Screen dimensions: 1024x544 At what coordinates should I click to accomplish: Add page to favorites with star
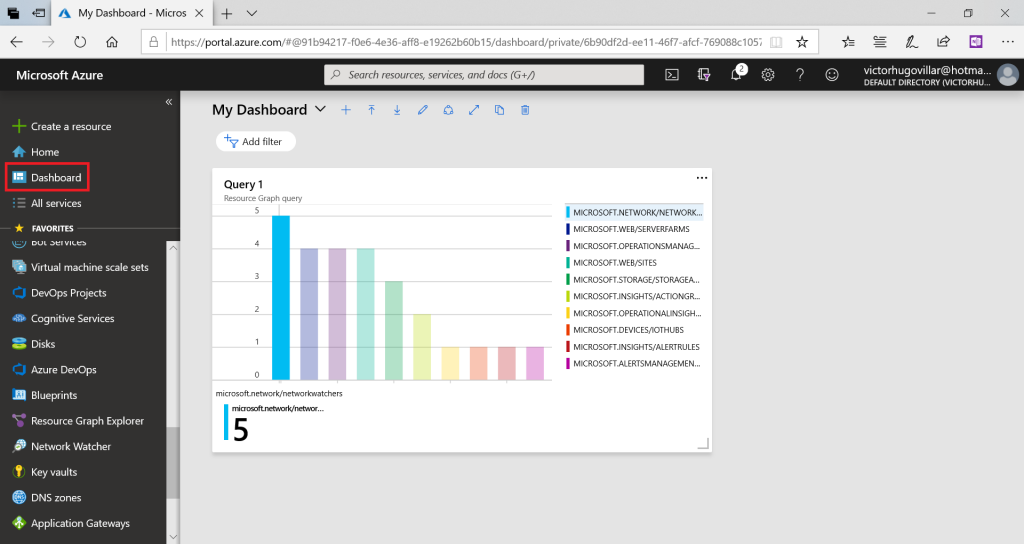pyautogui.click(x=802, y=42)
